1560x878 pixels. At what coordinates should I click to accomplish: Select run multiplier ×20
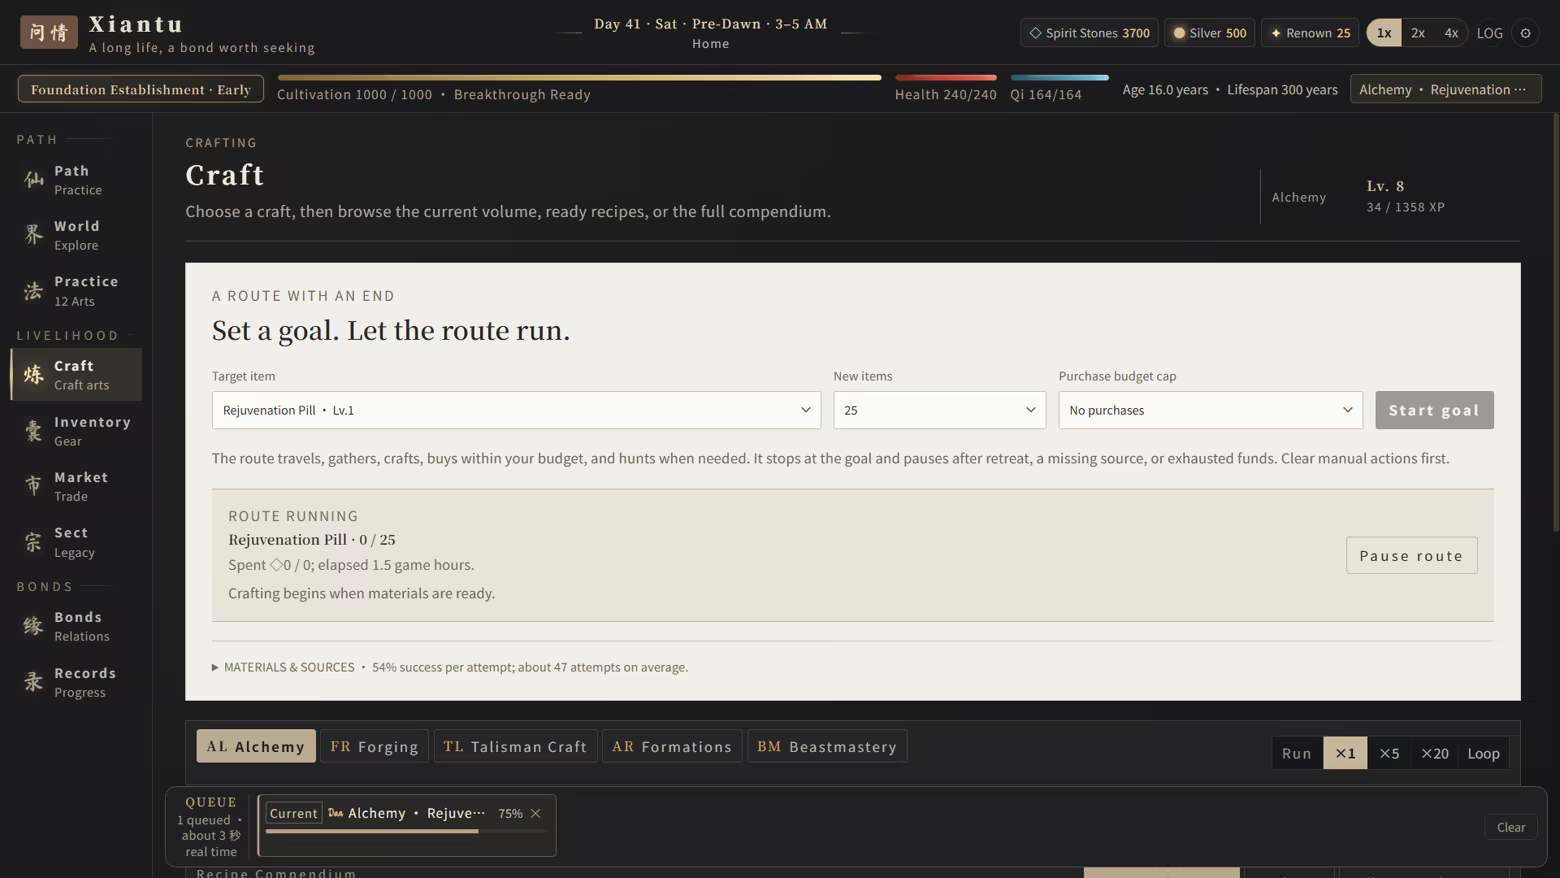point(1434,753)
